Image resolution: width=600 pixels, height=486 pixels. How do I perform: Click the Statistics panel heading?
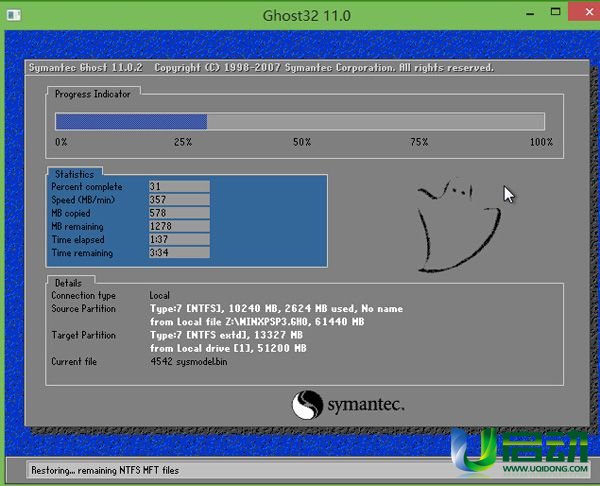pyautogui.click(x=74, y=174)
